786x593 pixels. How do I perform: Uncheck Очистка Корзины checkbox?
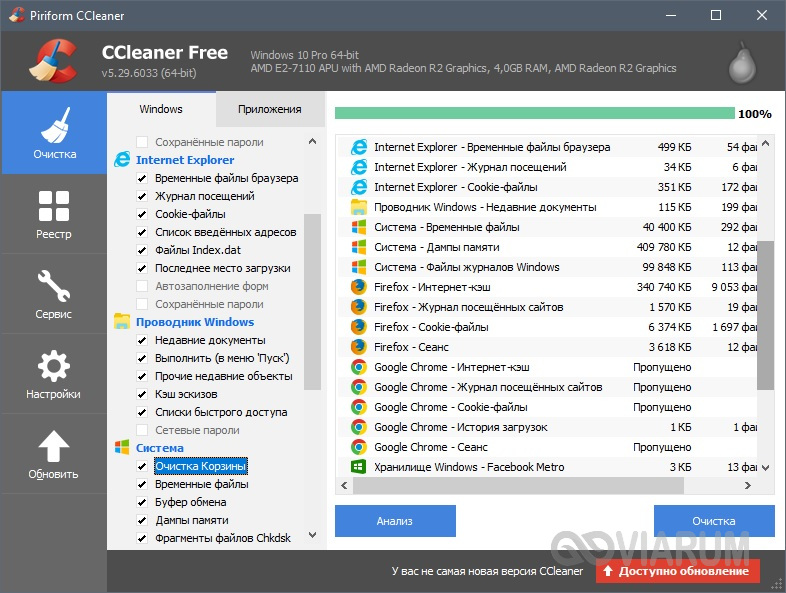pyautogui.click(x=142, y=466)
